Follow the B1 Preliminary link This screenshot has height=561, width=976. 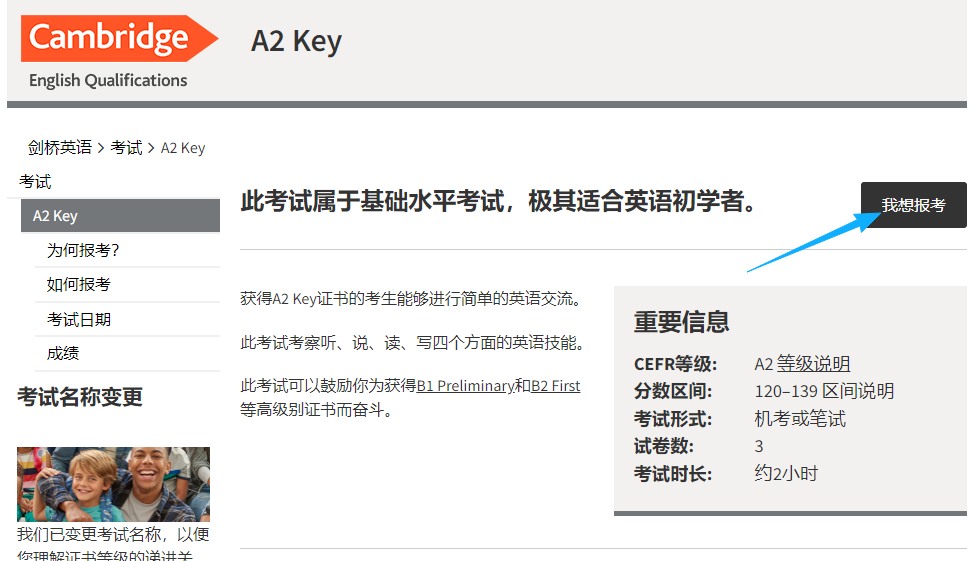coord(465,386)
